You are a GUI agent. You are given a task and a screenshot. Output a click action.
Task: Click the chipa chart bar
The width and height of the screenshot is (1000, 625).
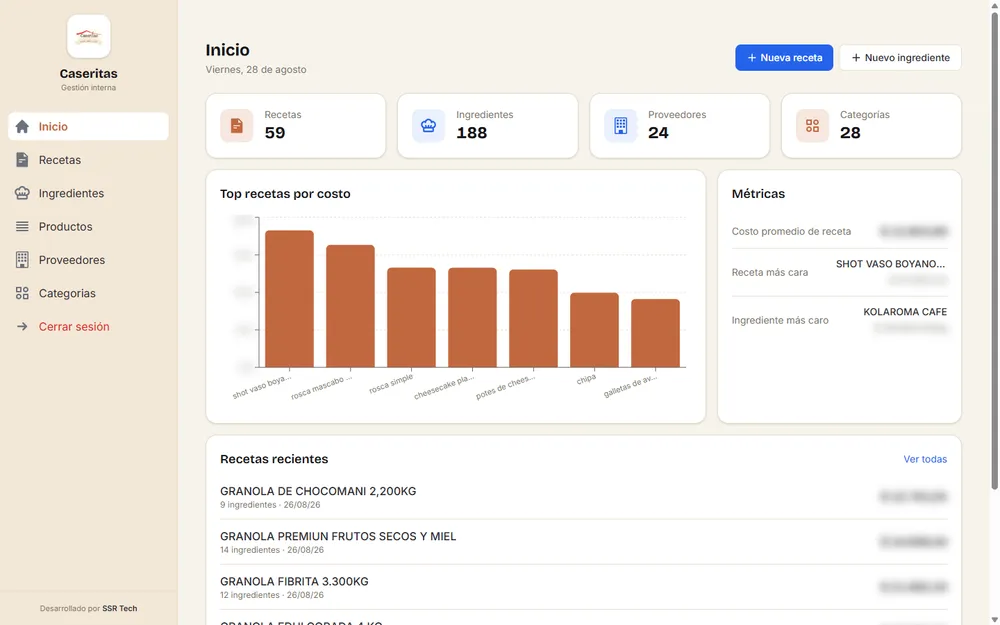594,330
